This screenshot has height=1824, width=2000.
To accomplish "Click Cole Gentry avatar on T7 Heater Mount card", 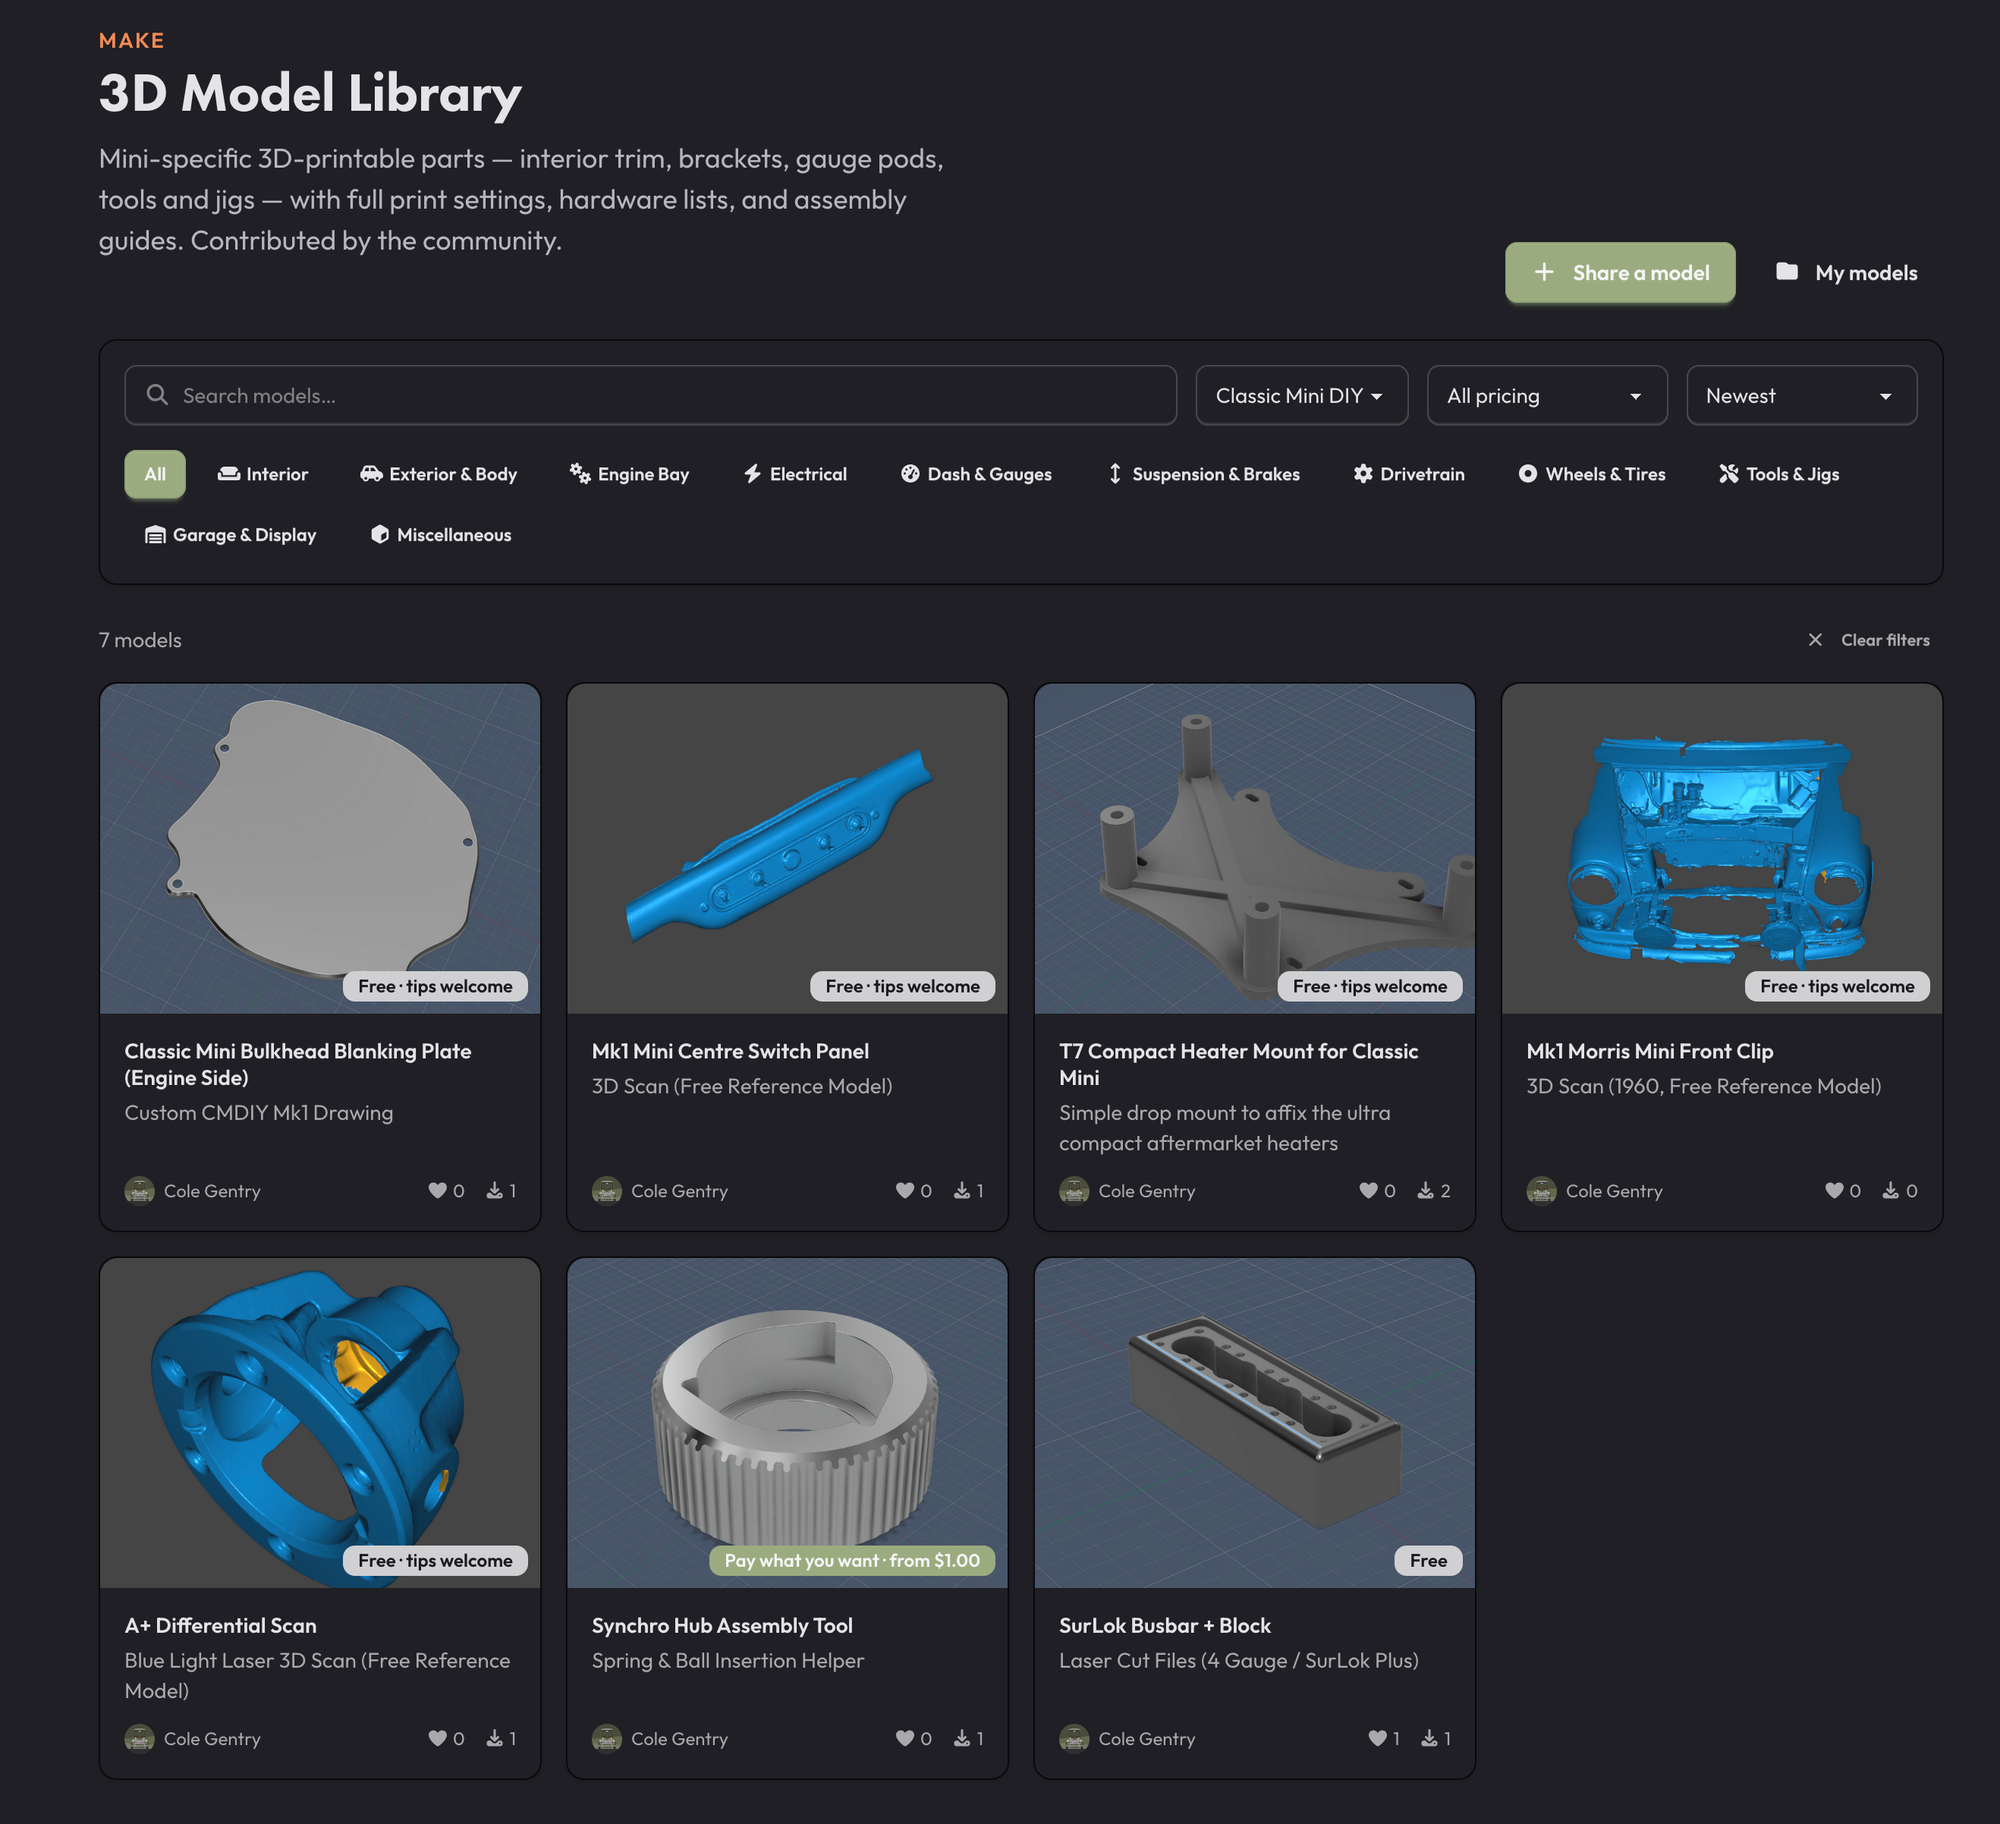I will [x=1074, y=1190].
